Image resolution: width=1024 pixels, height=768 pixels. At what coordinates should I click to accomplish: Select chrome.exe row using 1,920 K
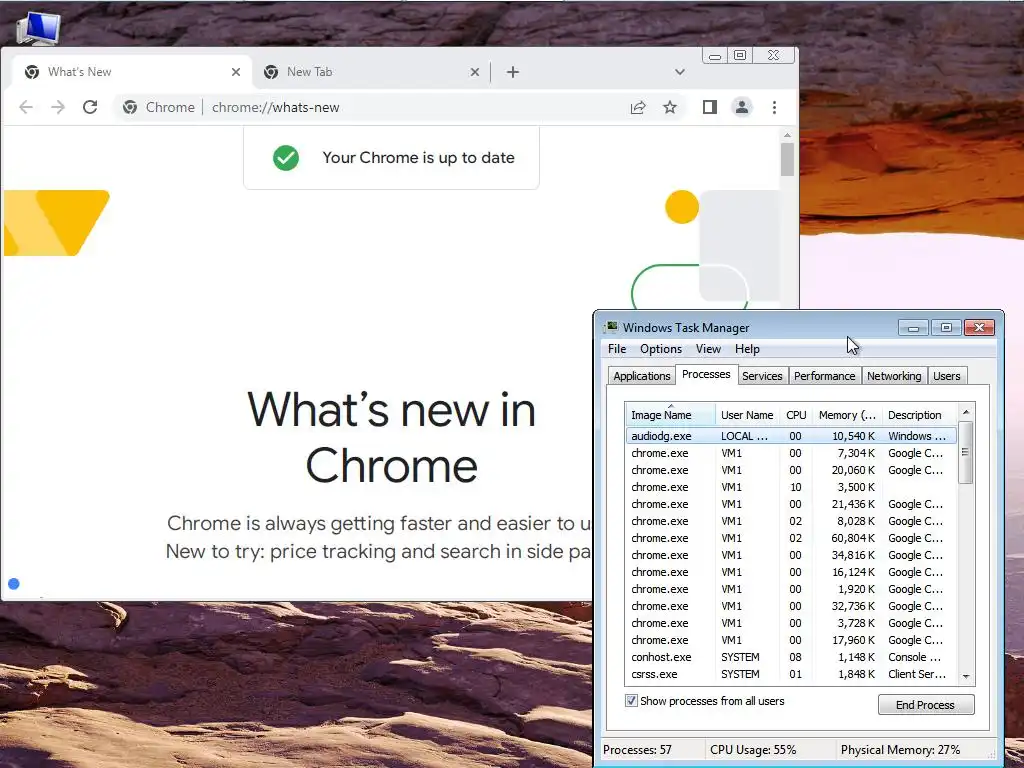click(x=791, y=589)
